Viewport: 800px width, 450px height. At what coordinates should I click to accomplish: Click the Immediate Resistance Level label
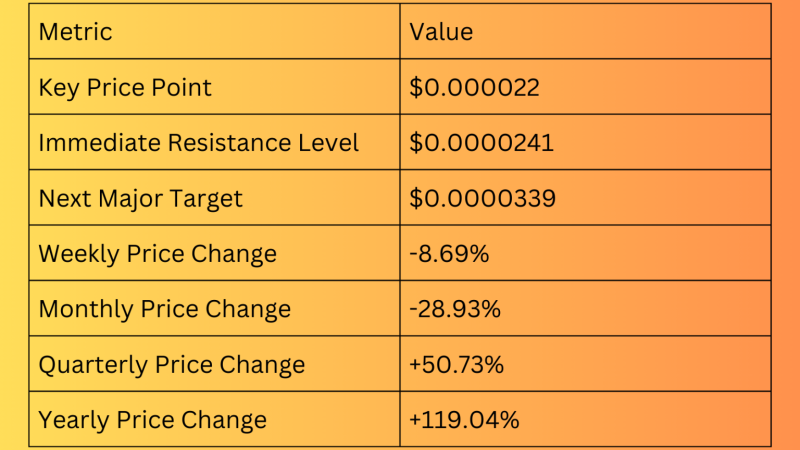click(198, 143)
